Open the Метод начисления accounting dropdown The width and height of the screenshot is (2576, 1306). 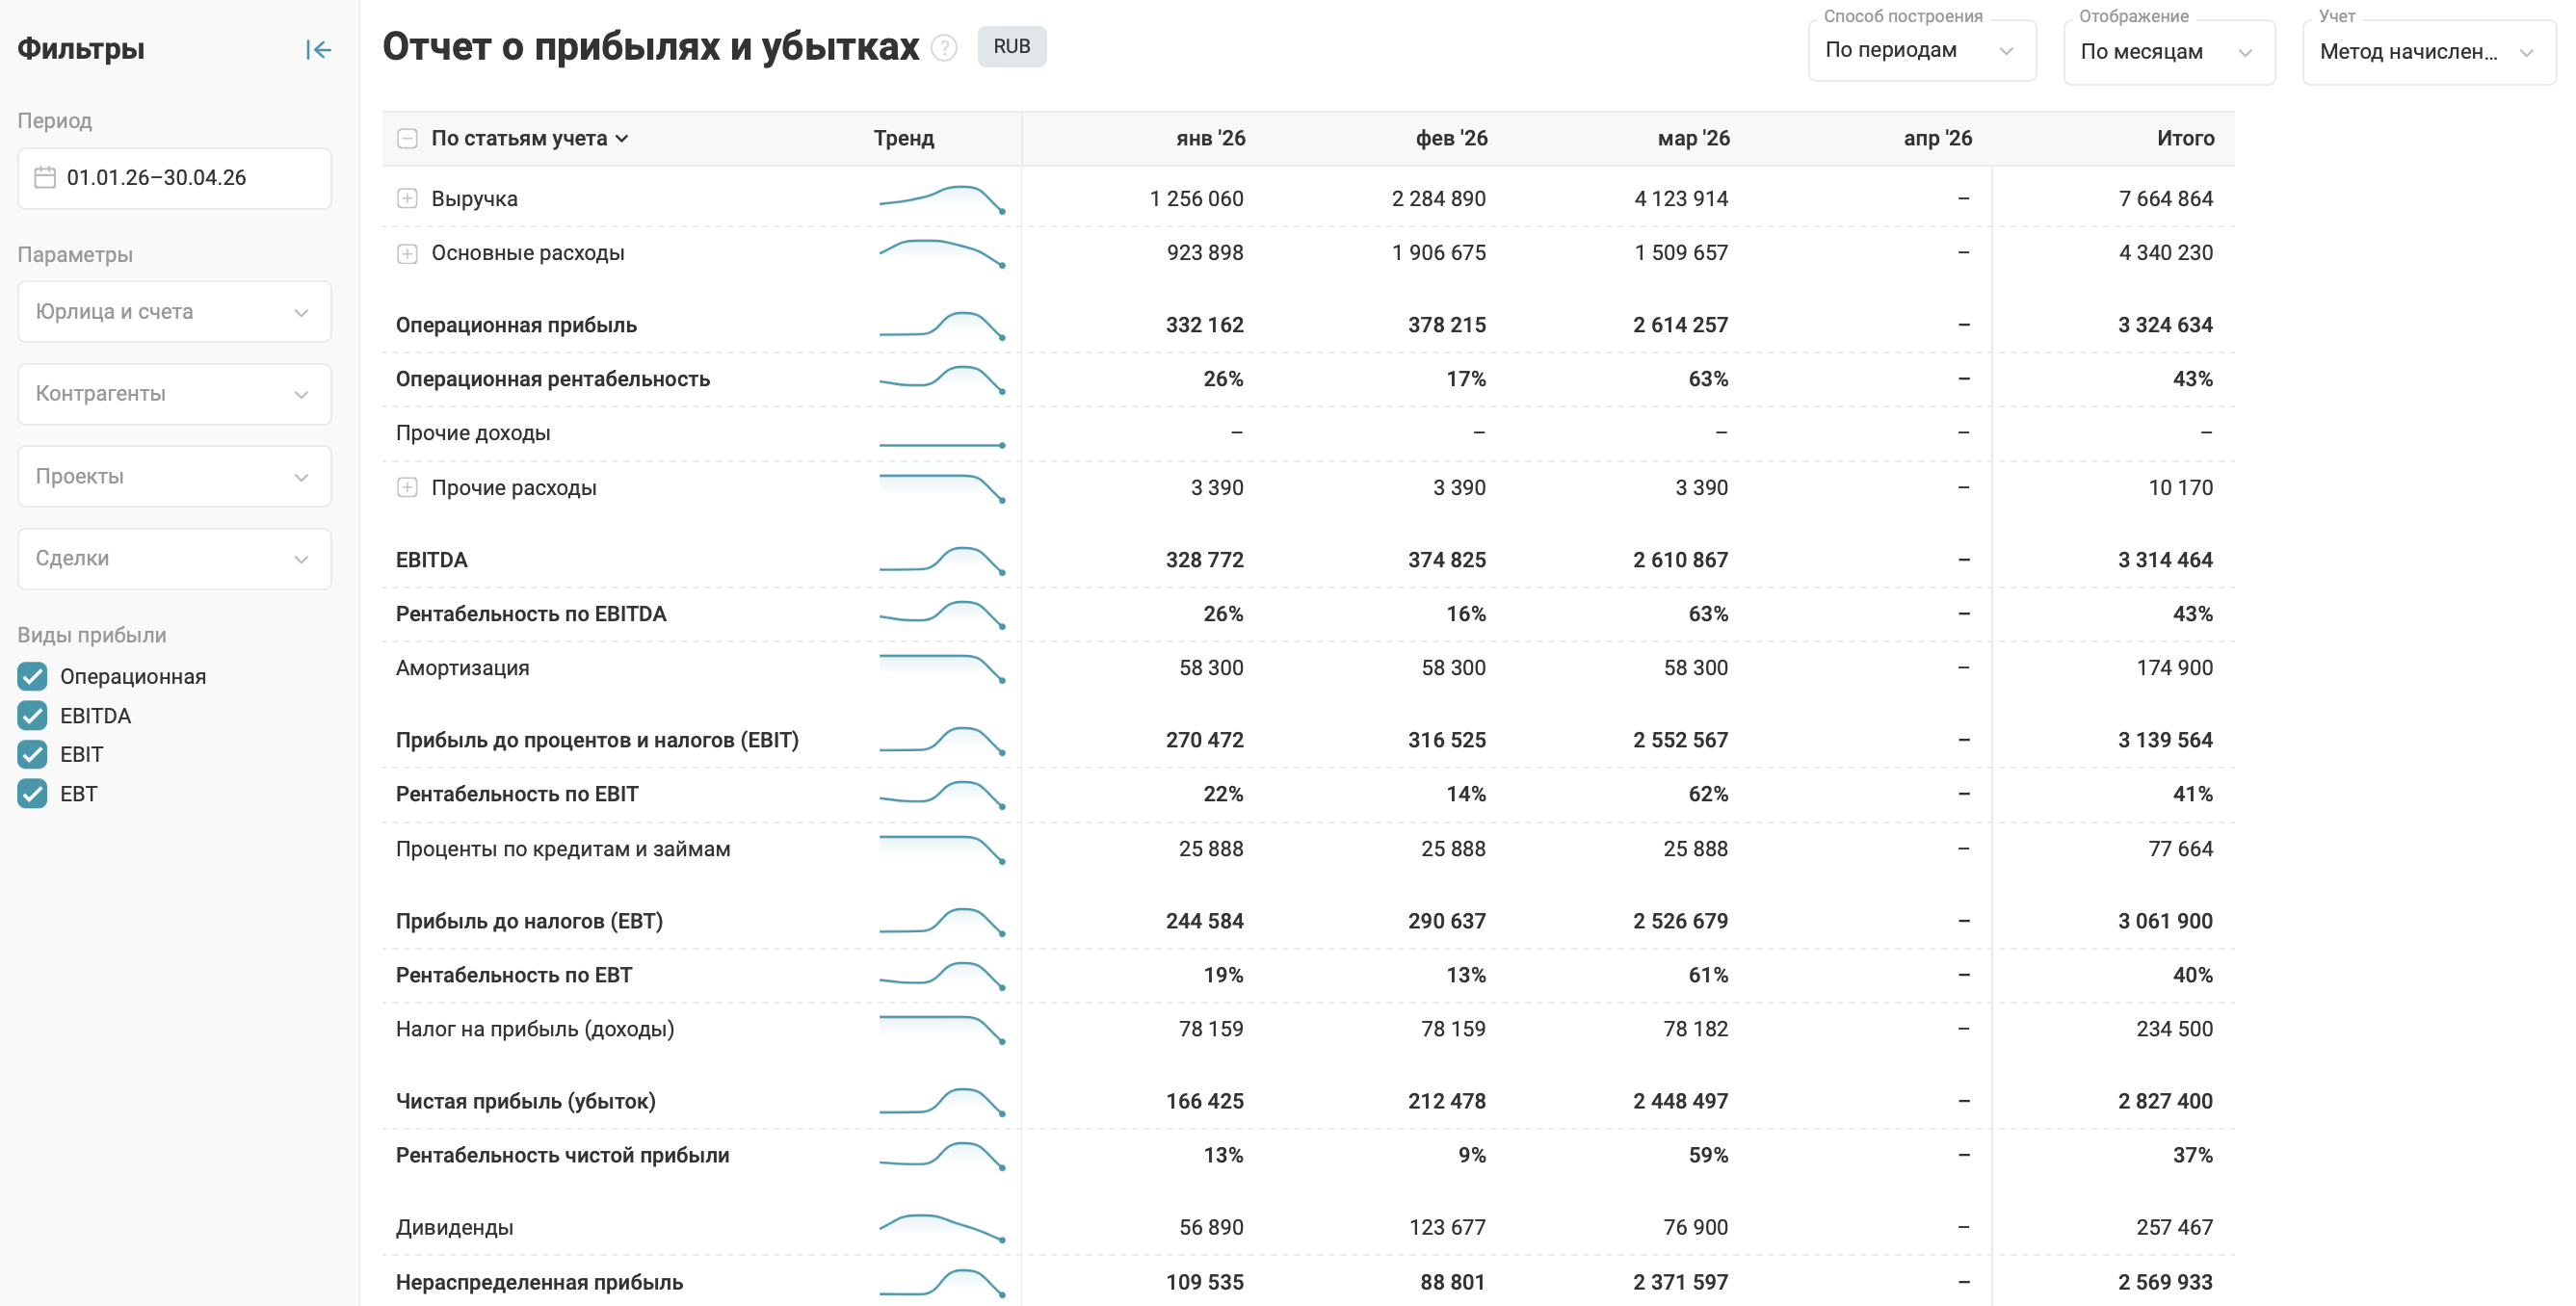click(x=2427, y=52)
